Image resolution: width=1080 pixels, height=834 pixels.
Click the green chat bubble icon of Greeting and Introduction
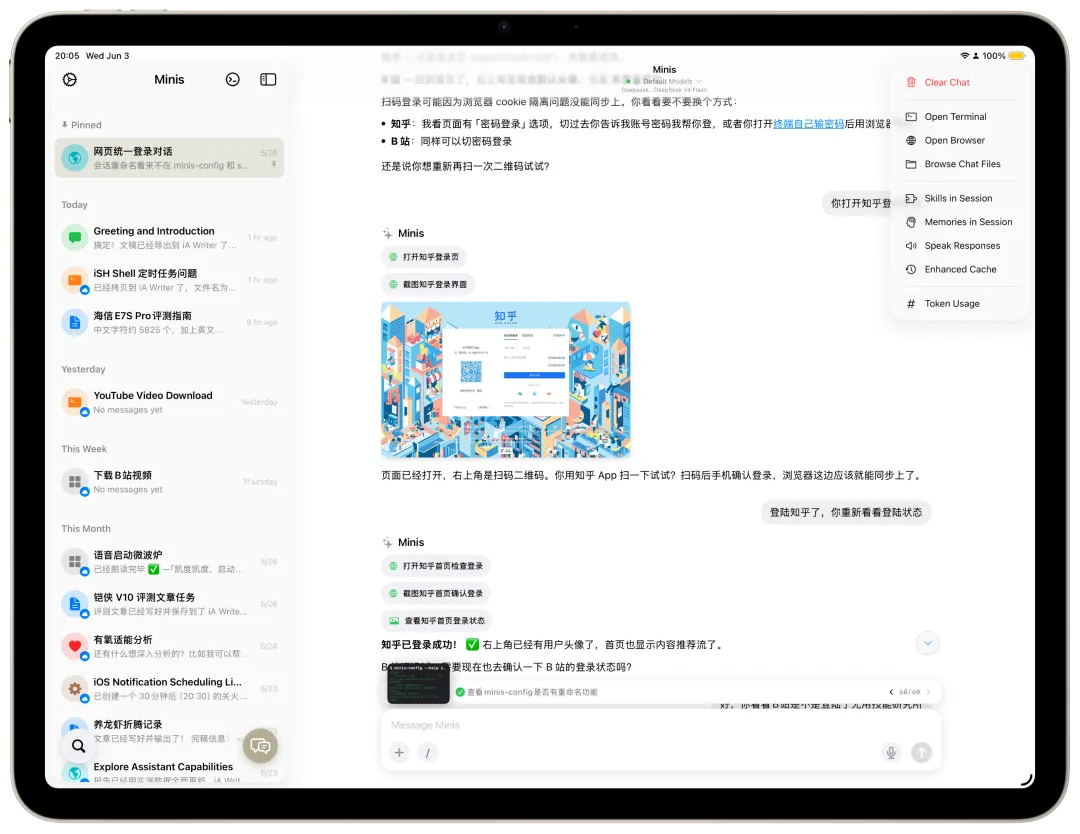pyautogui.click(x=74, y=238)
